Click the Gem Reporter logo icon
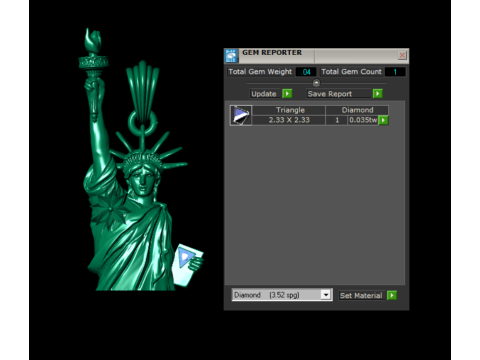Image resolution: width=480 pixels, height=360 pixels. coord(231,56)
